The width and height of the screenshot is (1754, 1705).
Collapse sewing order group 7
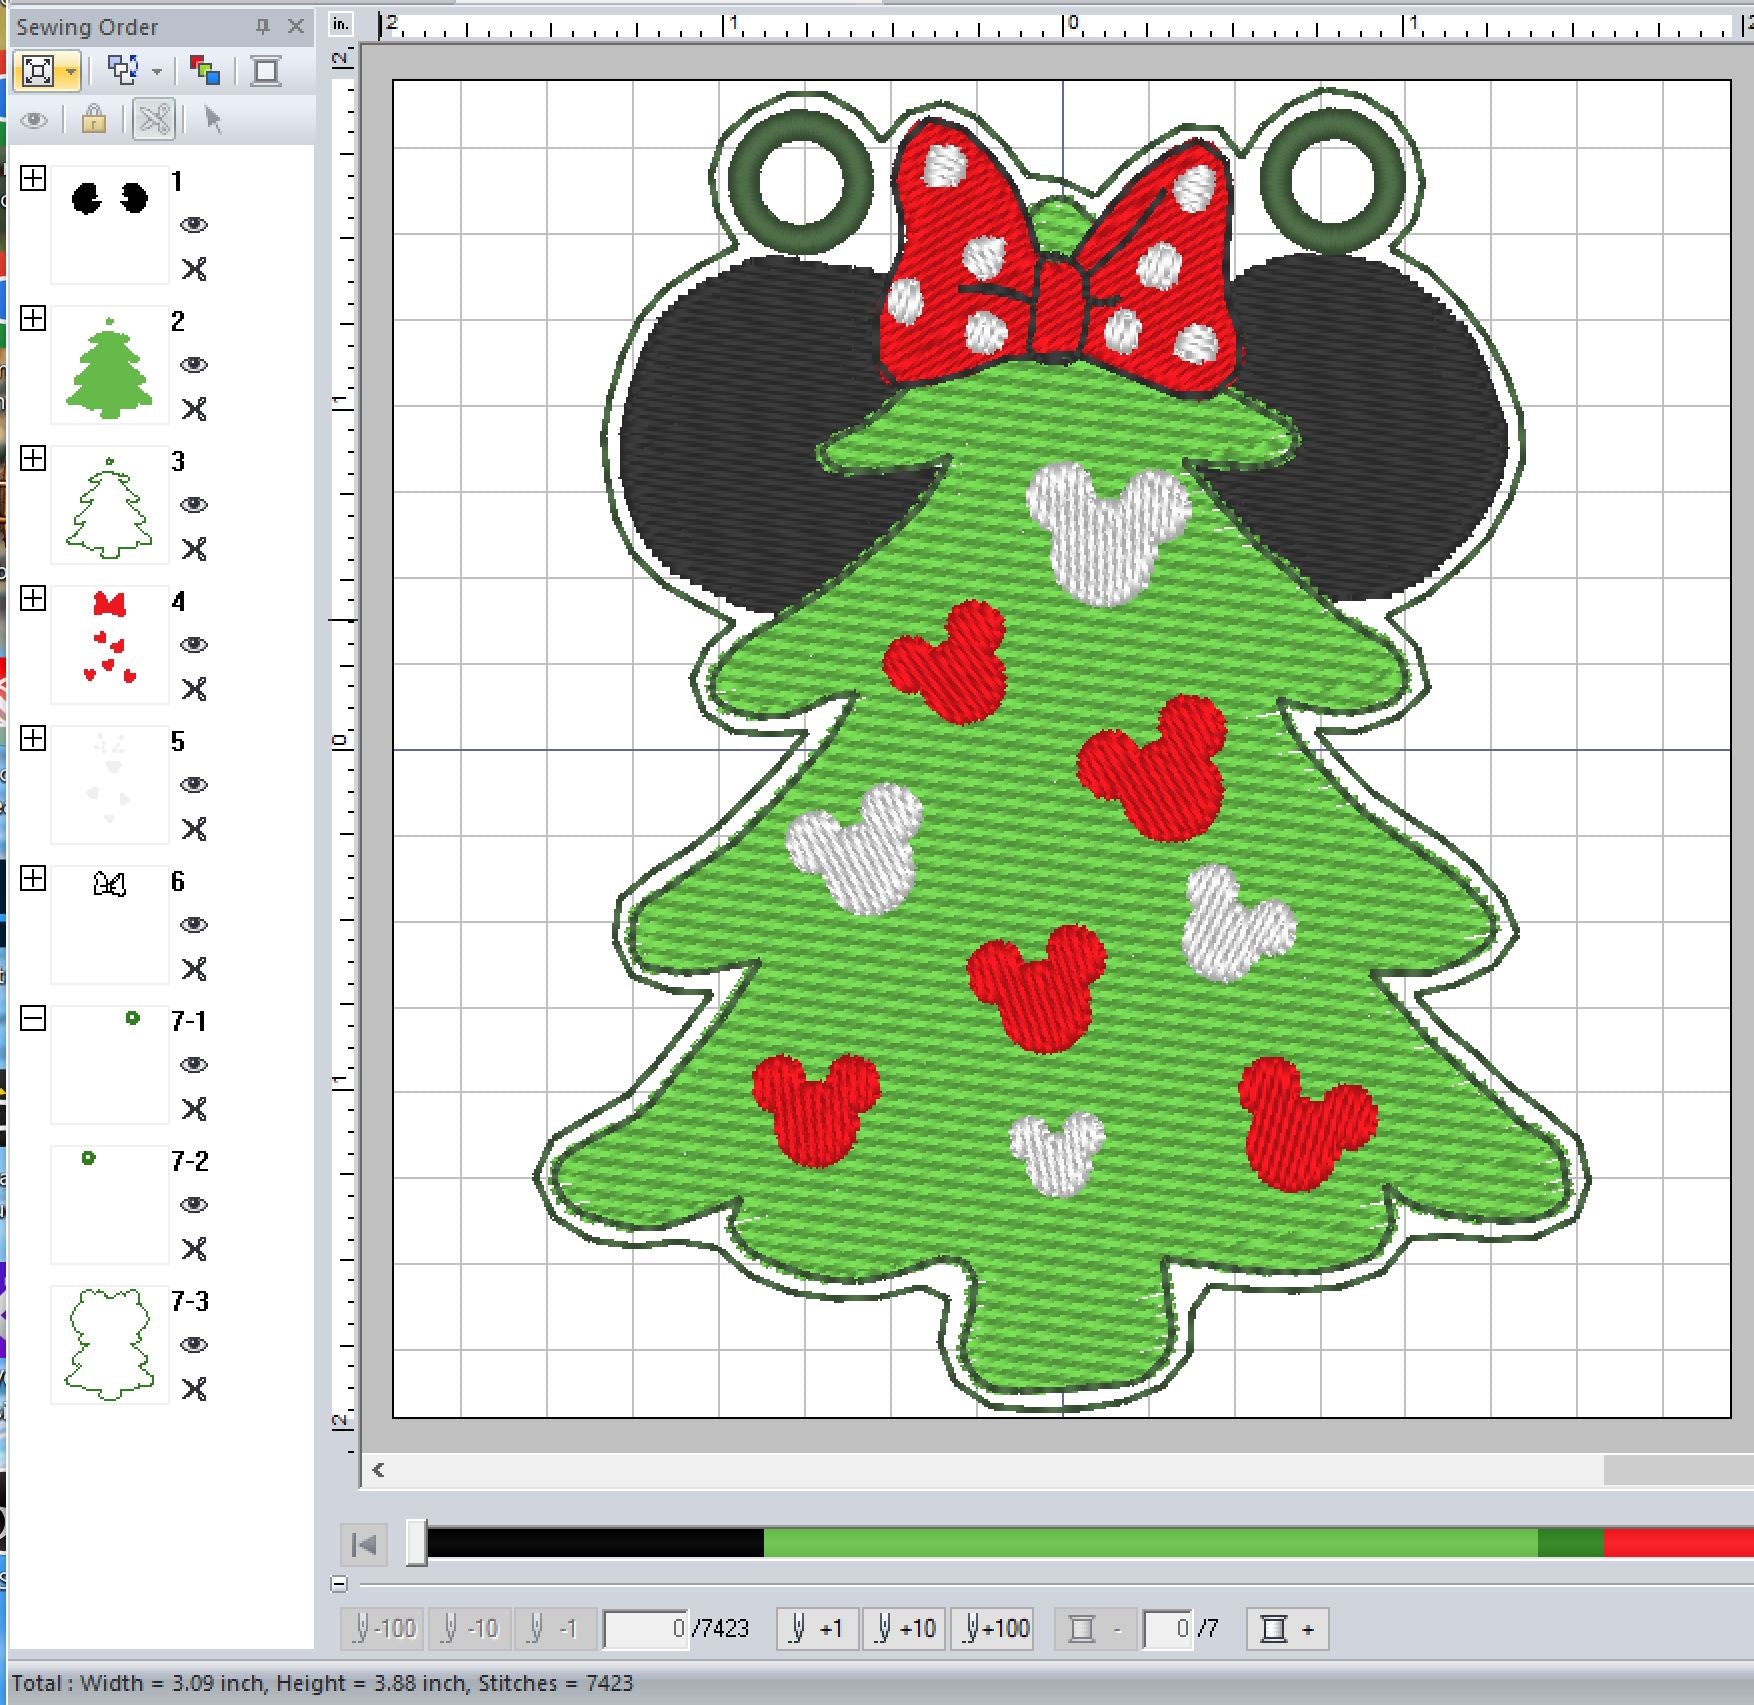point(33,1019)
